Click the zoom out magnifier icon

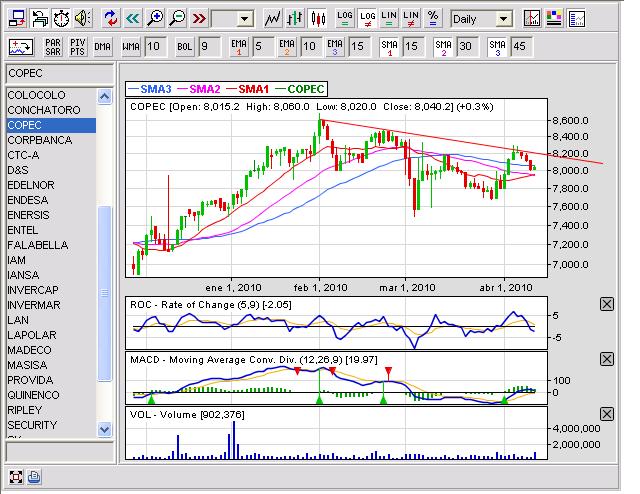click(177, 18)
